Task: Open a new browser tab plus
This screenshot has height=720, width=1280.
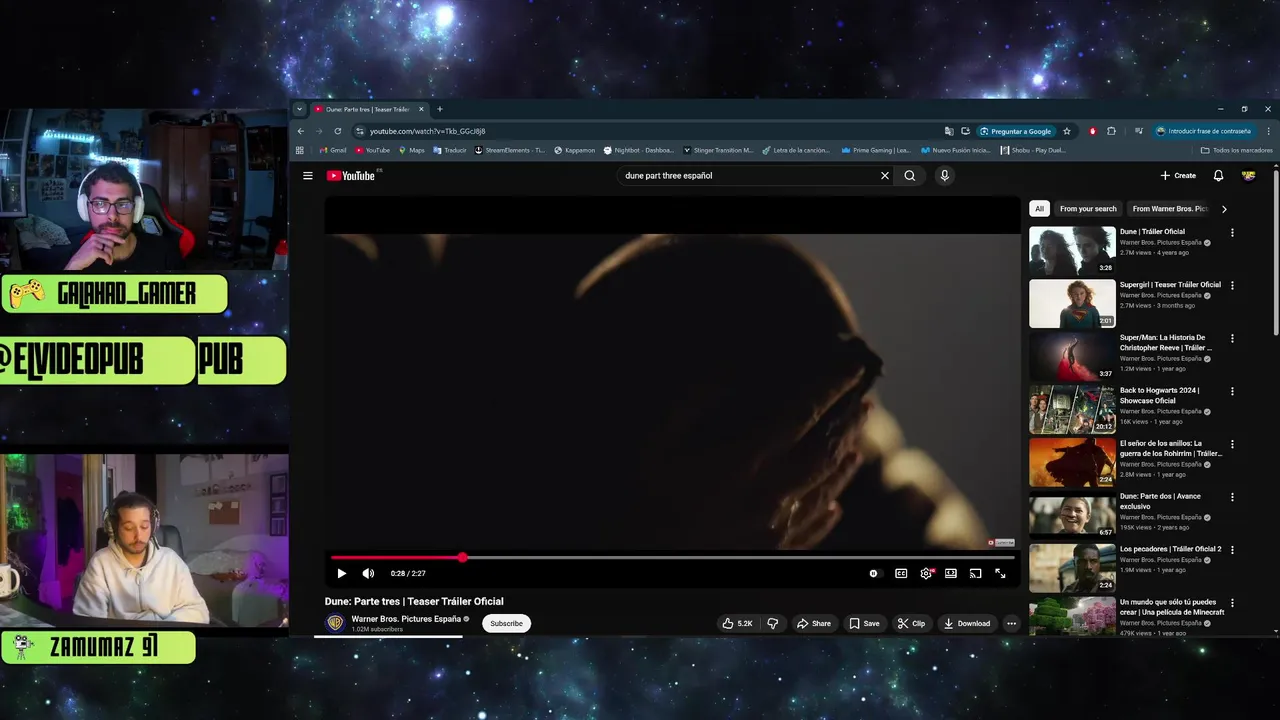Action: click(x=440, y=109)
